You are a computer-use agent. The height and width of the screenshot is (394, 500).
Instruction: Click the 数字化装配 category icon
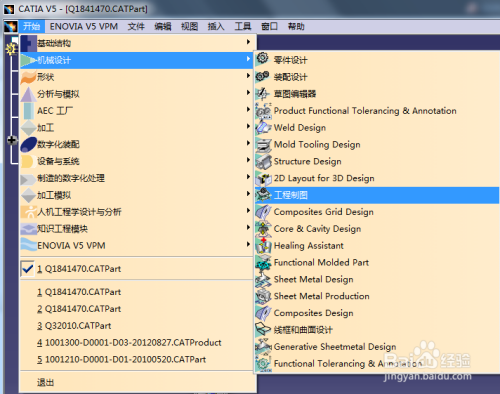[28, 145]
